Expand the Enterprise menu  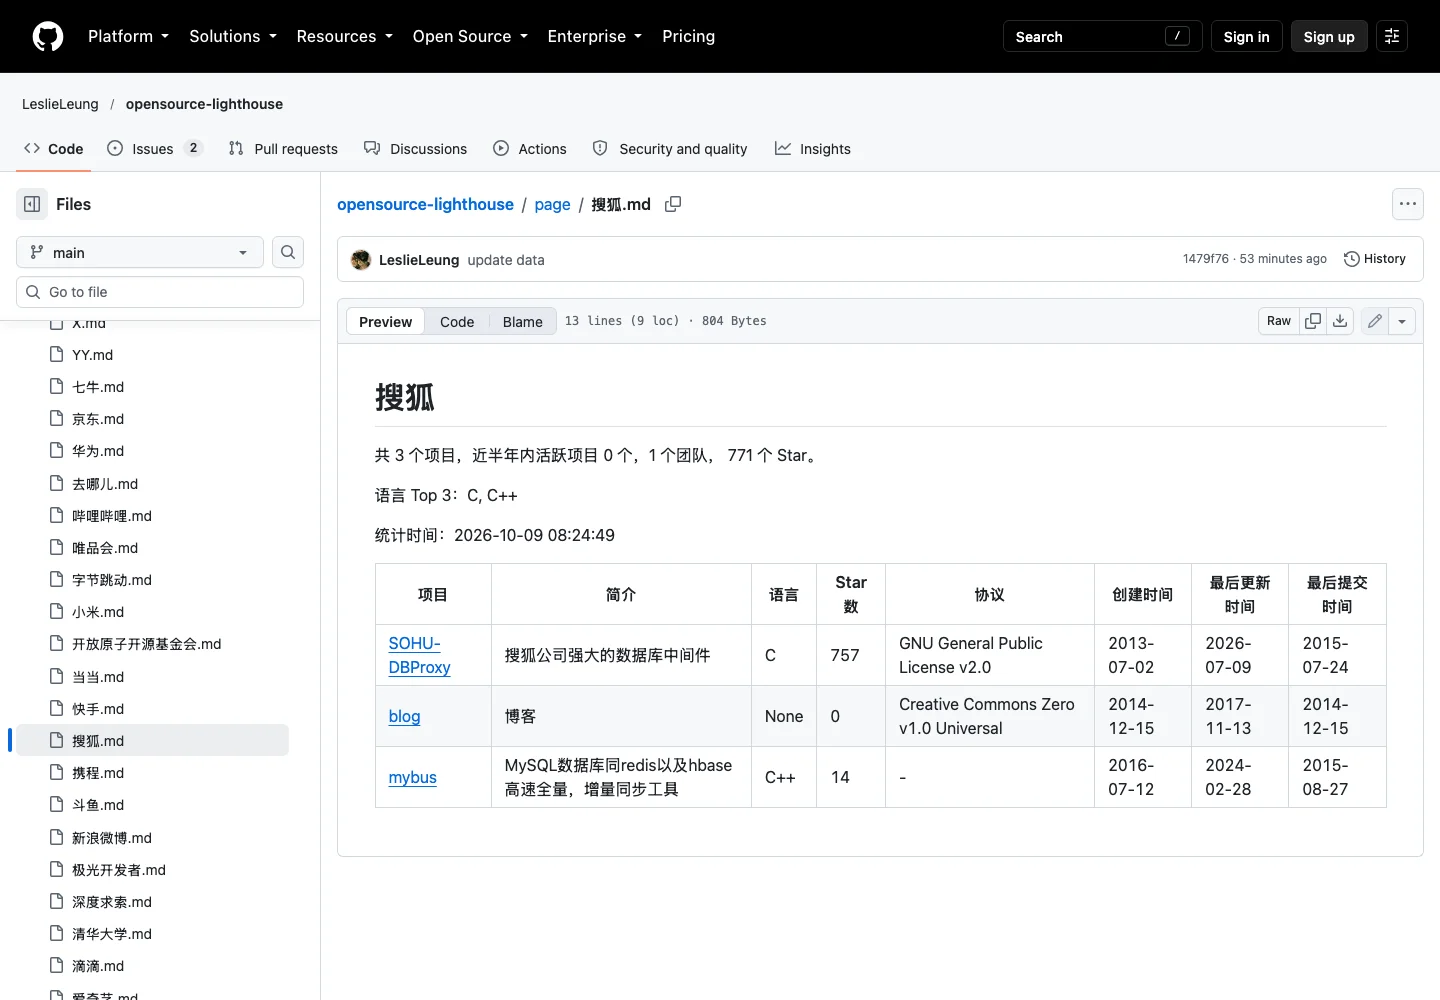[595, 37]
